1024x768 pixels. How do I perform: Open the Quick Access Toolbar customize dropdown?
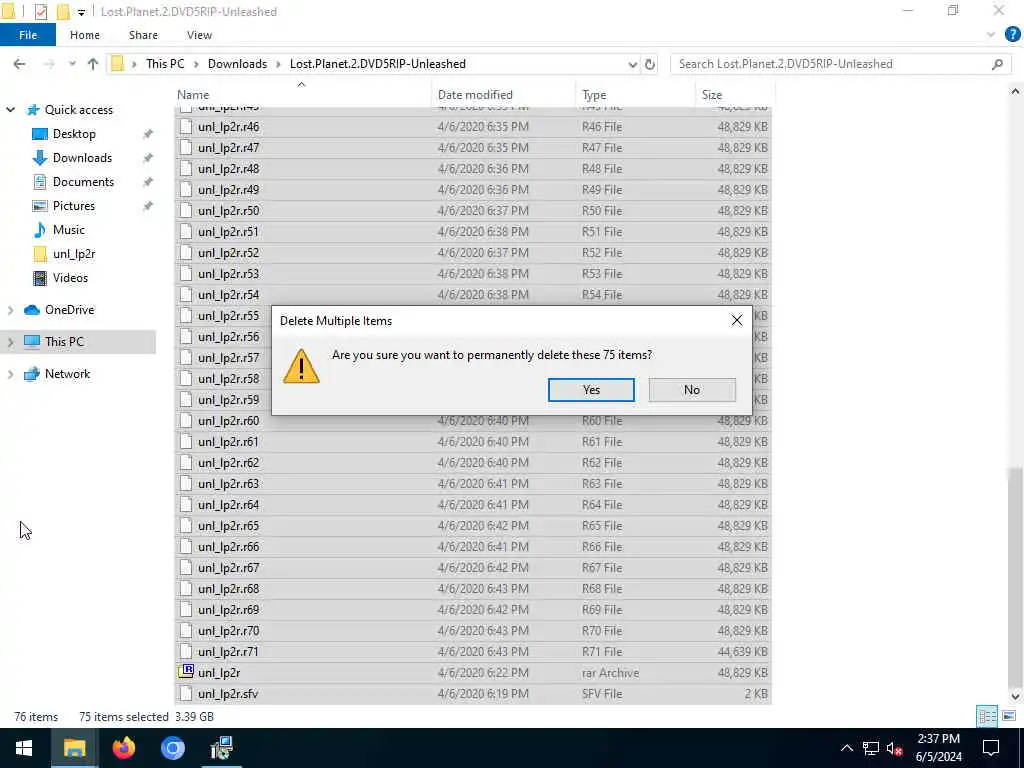coord(81,12)
